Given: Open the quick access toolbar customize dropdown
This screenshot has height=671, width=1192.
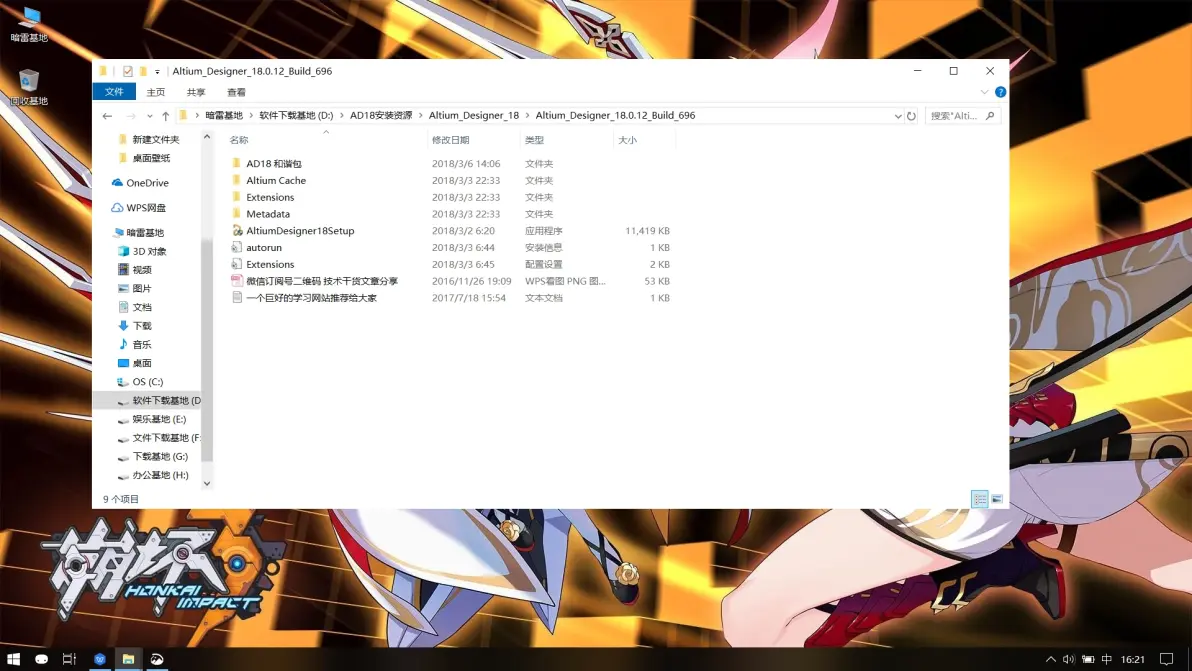Looking at the screenshot, I should [x=157, y=71].
